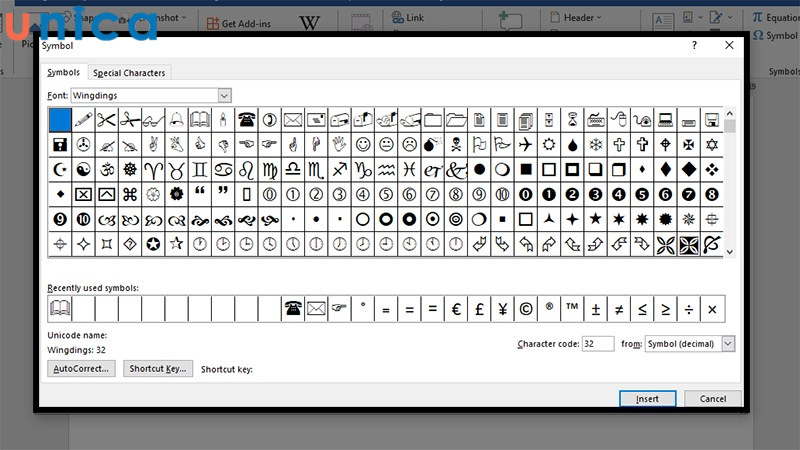Image resolution: width=800 pixels, height=450 pixels.
Task: Click Symbol button in Word ribbon
Action: point(775,35)
